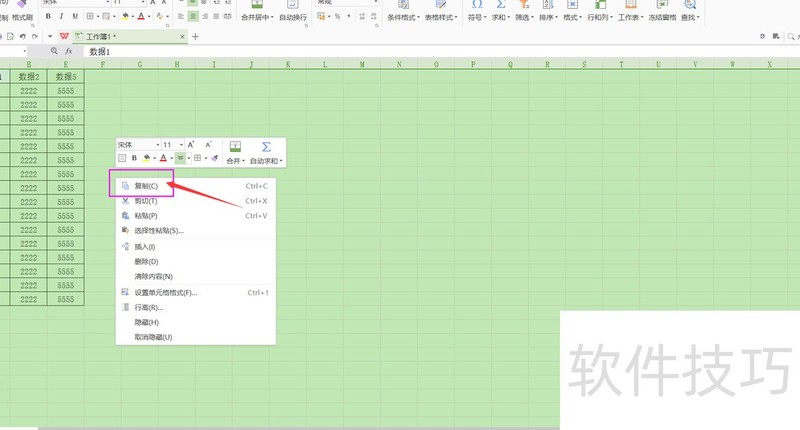Choose 剪切(T) from the context menu
The image size is (800, 430).
click(195, 201)
